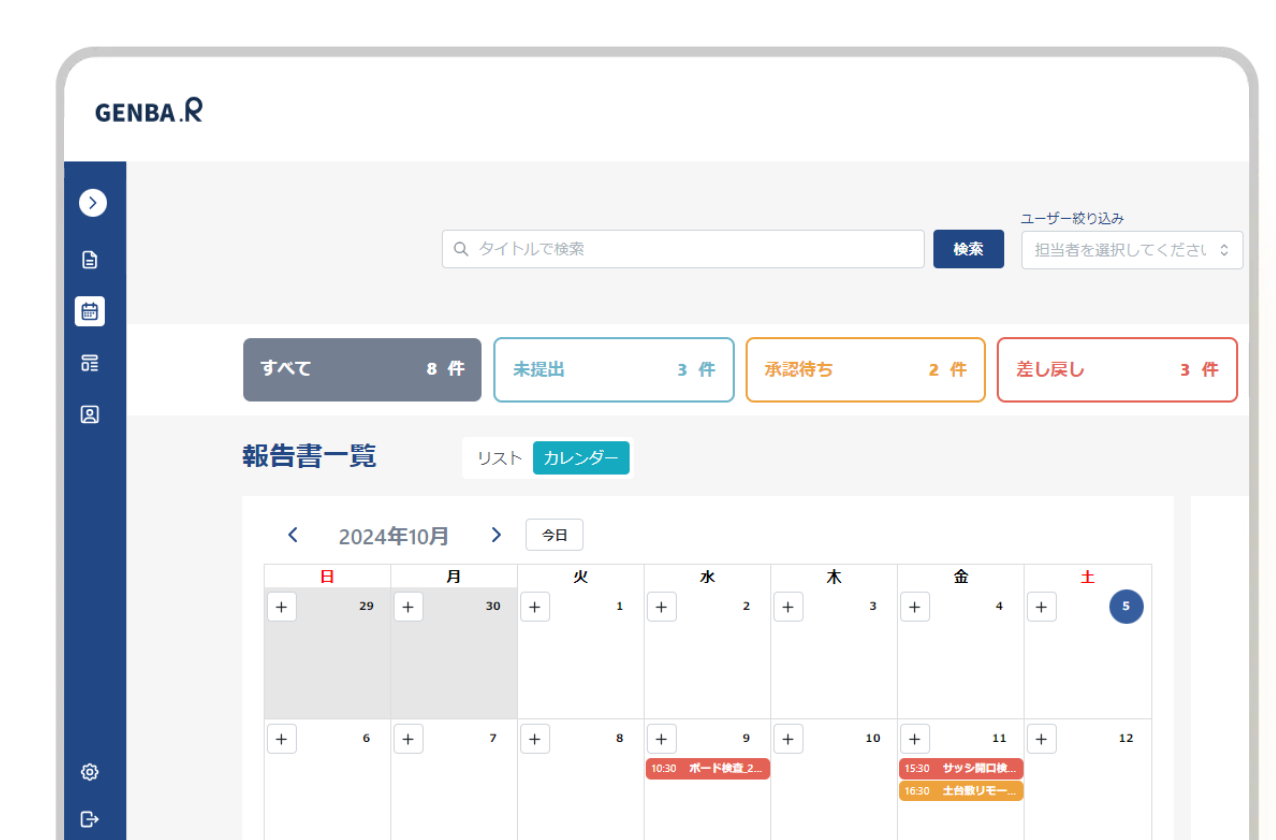
Task: Go to previous month with left chevron
Action: (293, 535)
